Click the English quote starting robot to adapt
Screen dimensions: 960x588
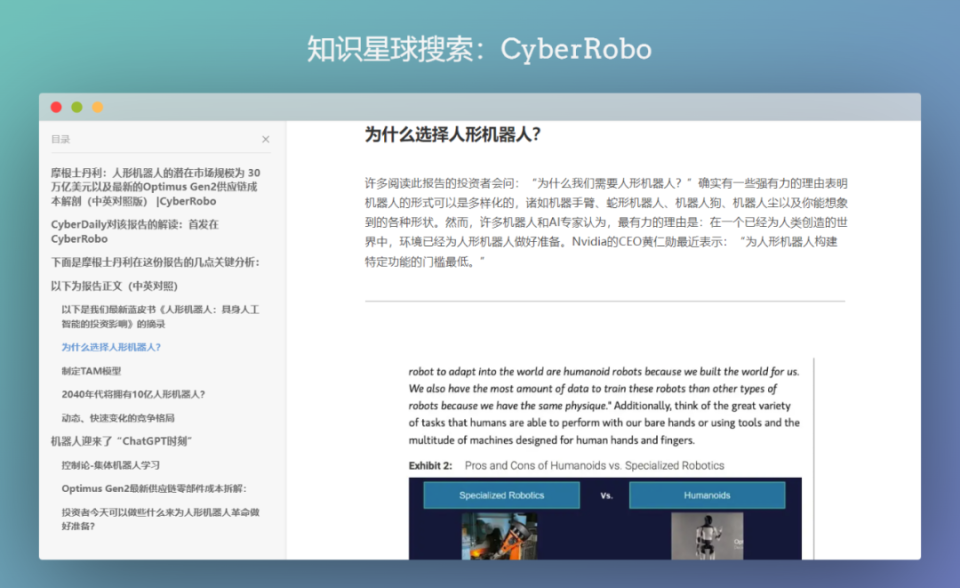tap(604, 405)
